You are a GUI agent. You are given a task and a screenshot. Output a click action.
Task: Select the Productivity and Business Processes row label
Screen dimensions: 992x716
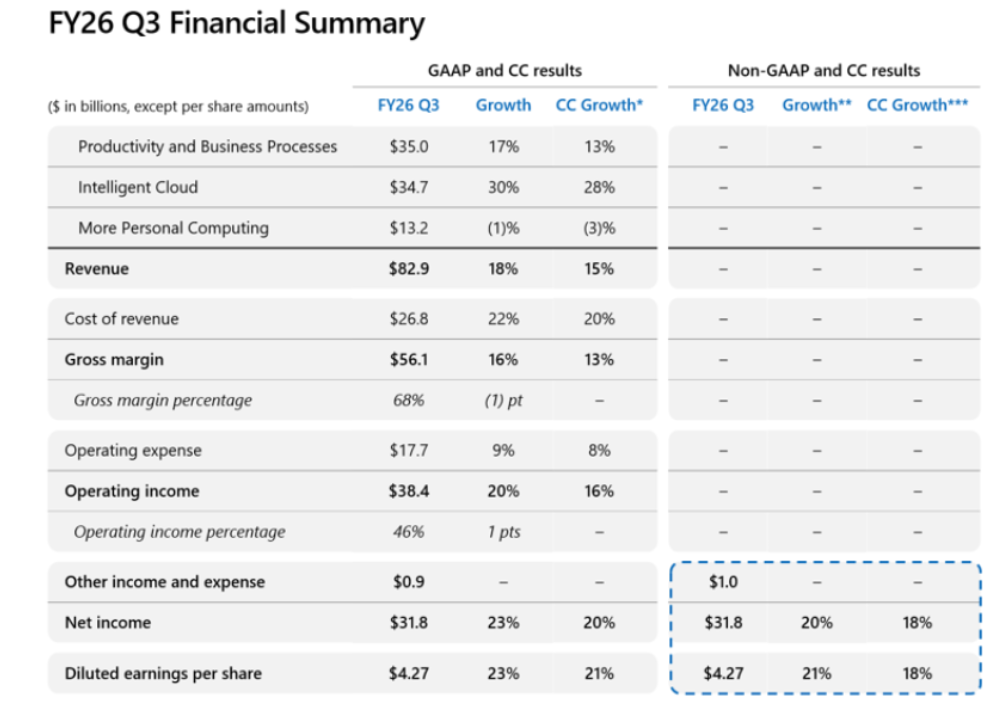point(208,147)
